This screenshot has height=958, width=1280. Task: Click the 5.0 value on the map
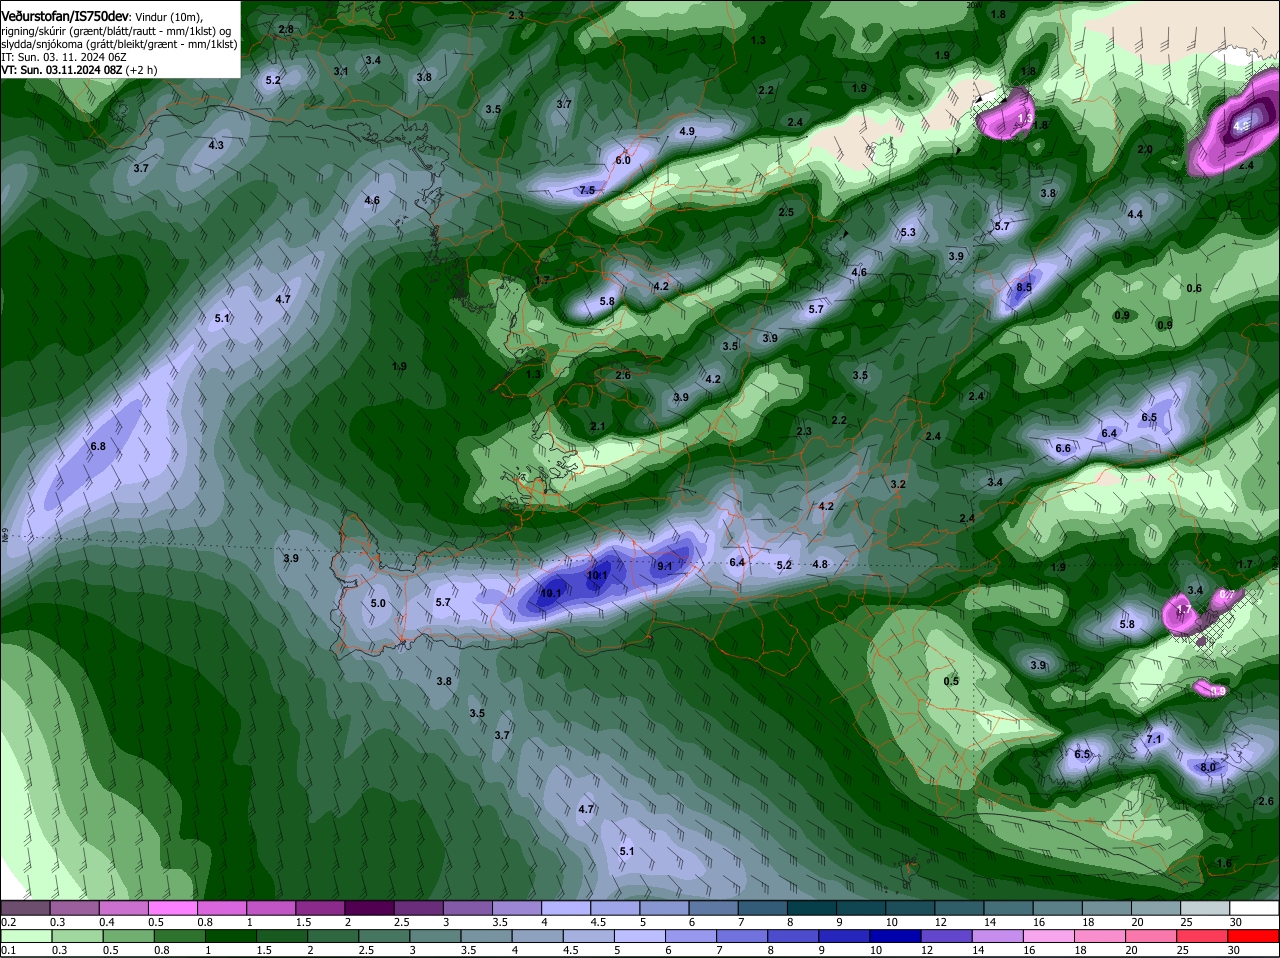coord(378,603)
